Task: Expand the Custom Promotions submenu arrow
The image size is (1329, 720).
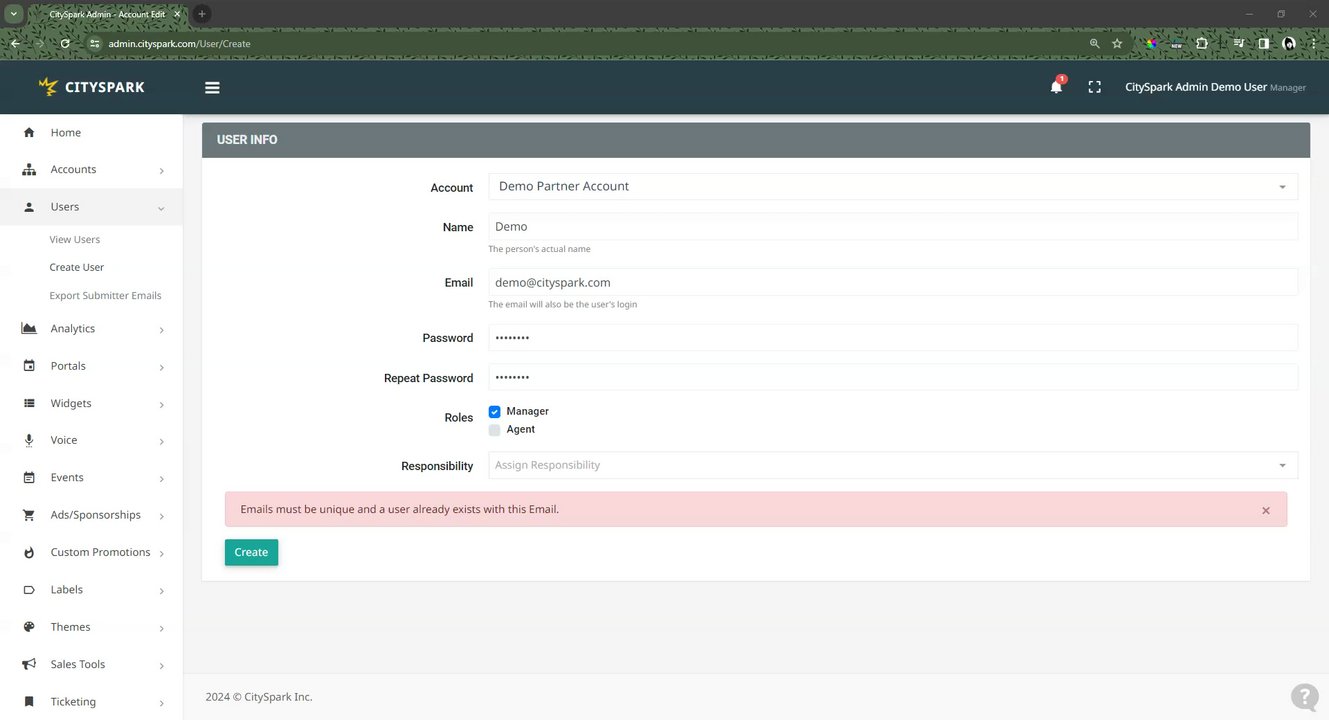Action: (x=161, y=554)
